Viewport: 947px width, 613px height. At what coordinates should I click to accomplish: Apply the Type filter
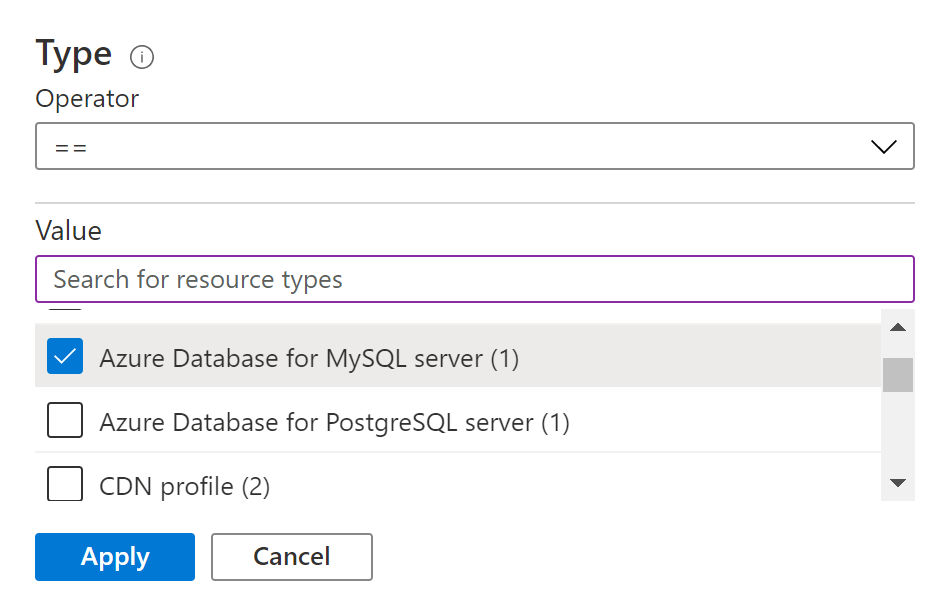115,557
